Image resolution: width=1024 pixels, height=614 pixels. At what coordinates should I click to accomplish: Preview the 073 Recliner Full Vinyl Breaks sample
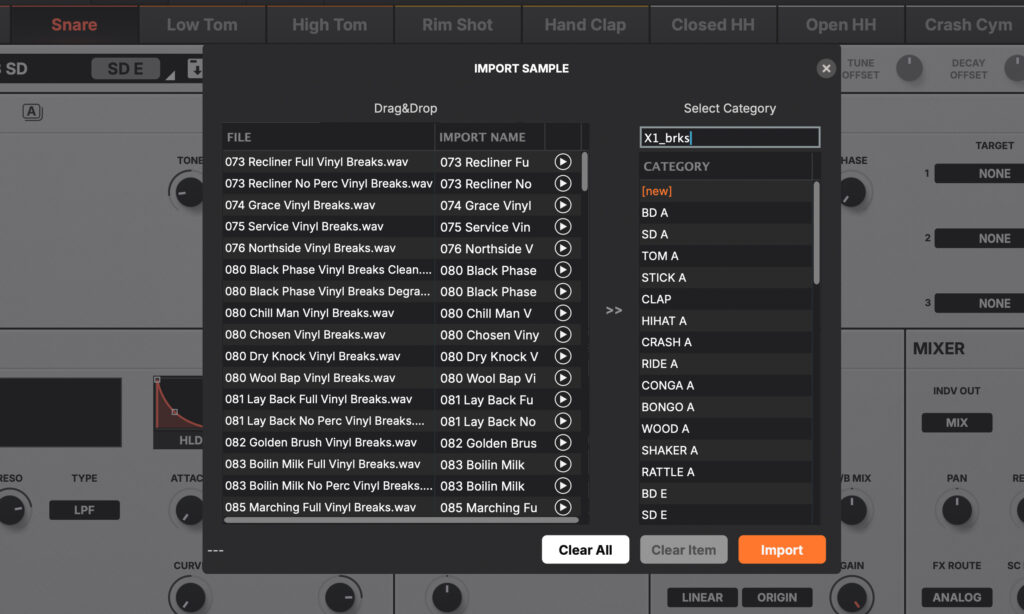coord(562,162)
